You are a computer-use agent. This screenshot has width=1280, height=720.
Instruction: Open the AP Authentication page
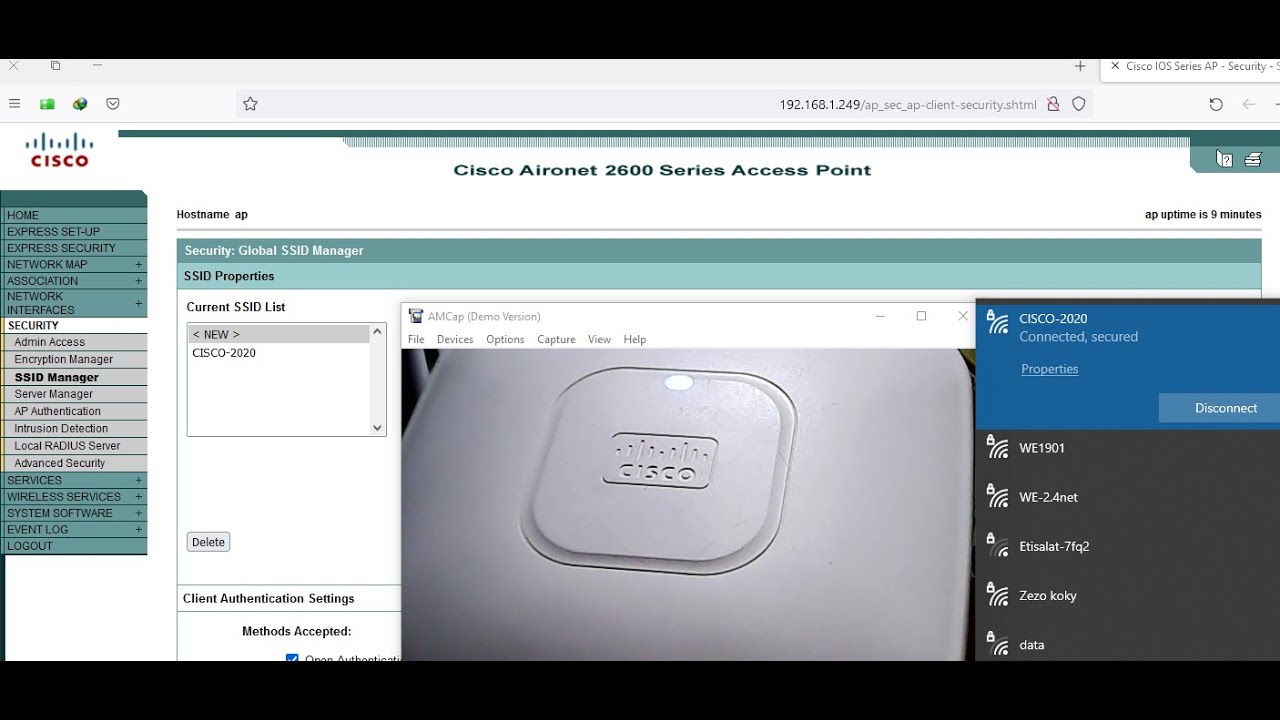[x=57, y=411]
